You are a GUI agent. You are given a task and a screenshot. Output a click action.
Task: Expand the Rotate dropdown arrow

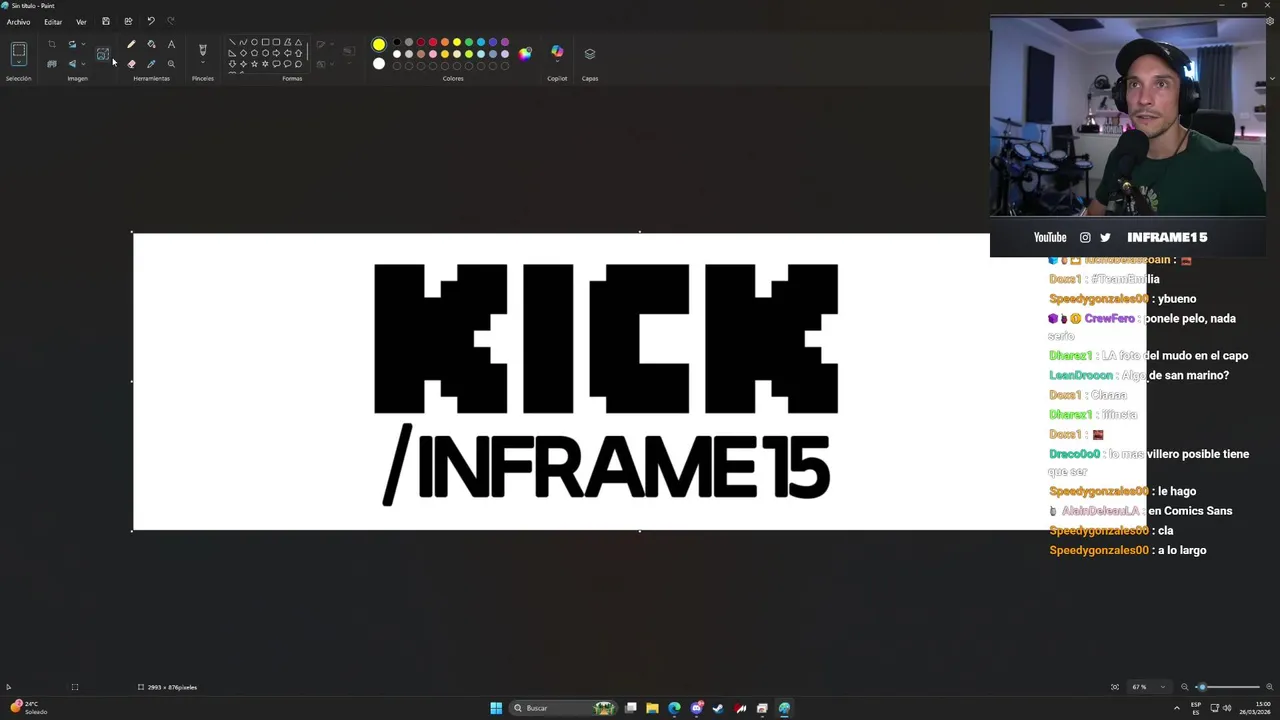pyautogui.click(x=83, y=44)
